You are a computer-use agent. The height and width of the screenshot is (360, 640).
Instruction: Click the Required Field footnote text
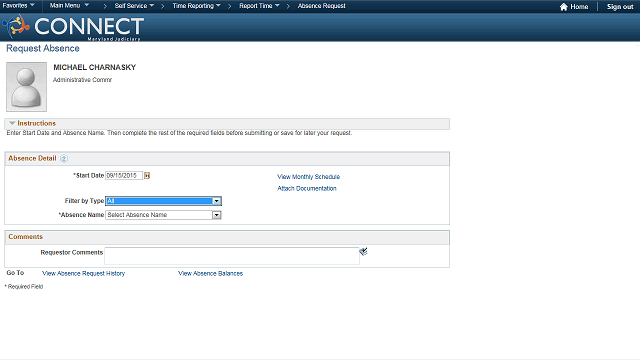pyautogui.click(x=24, y=287)
